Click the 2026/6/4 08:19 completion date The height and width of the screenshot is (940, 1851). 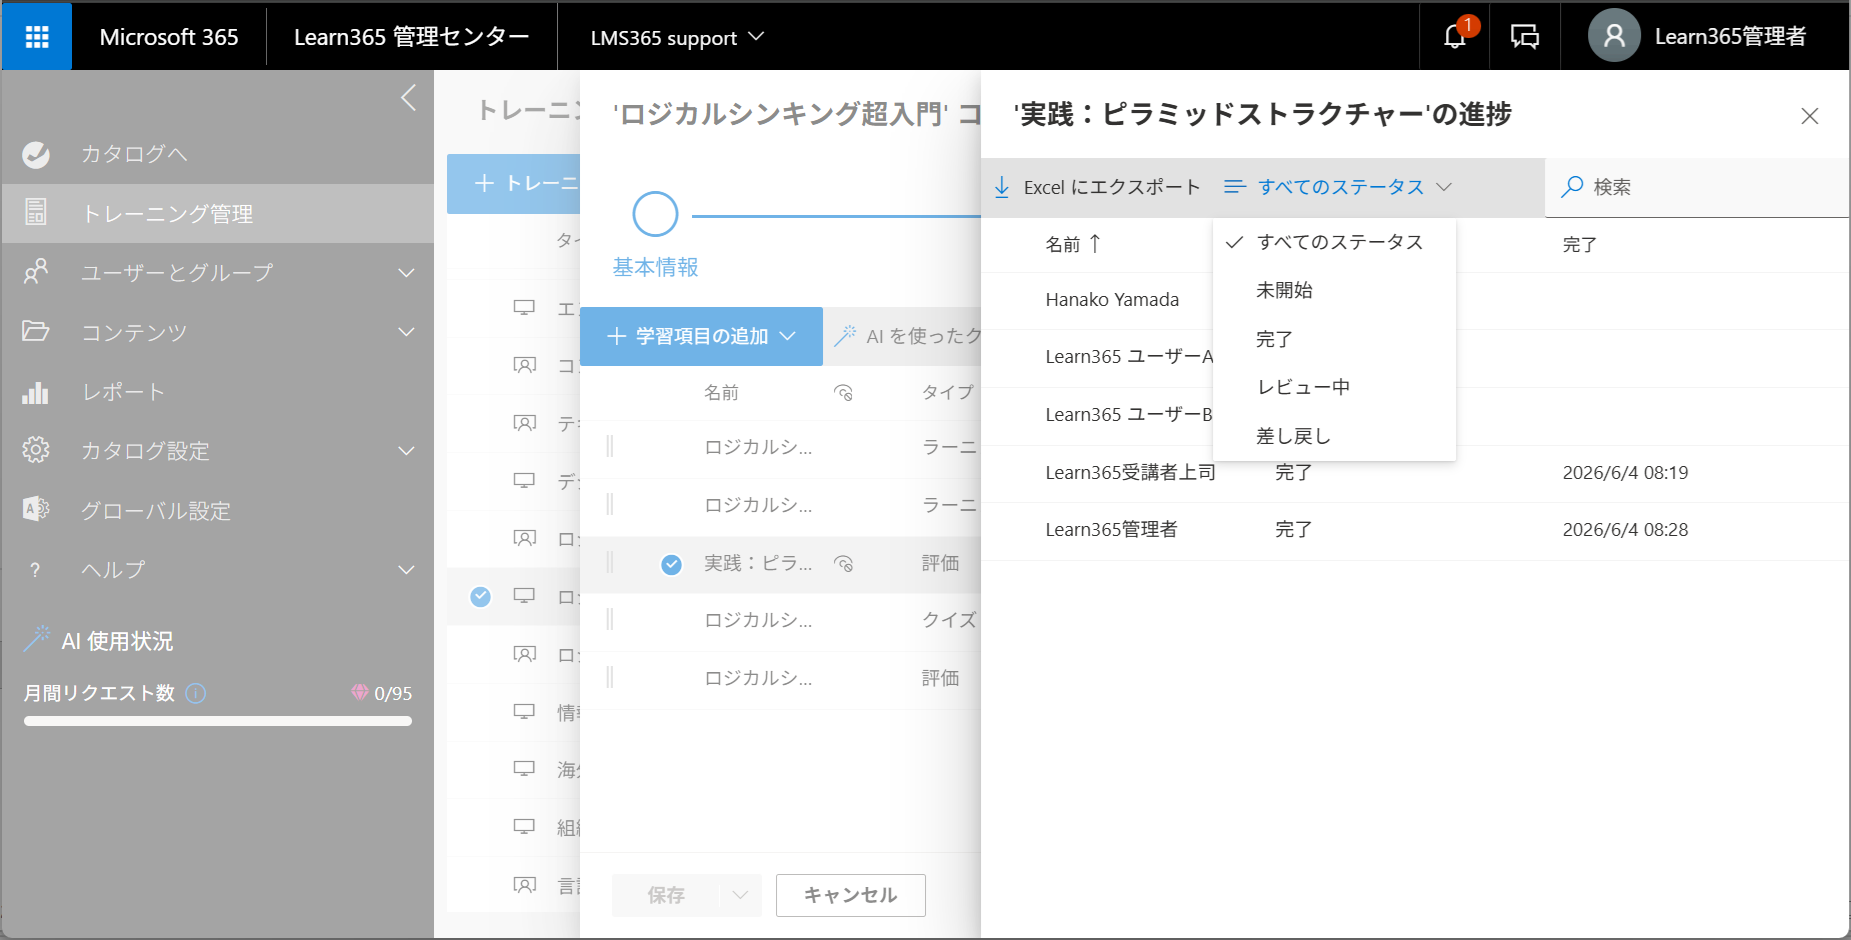click(1625, 473)
